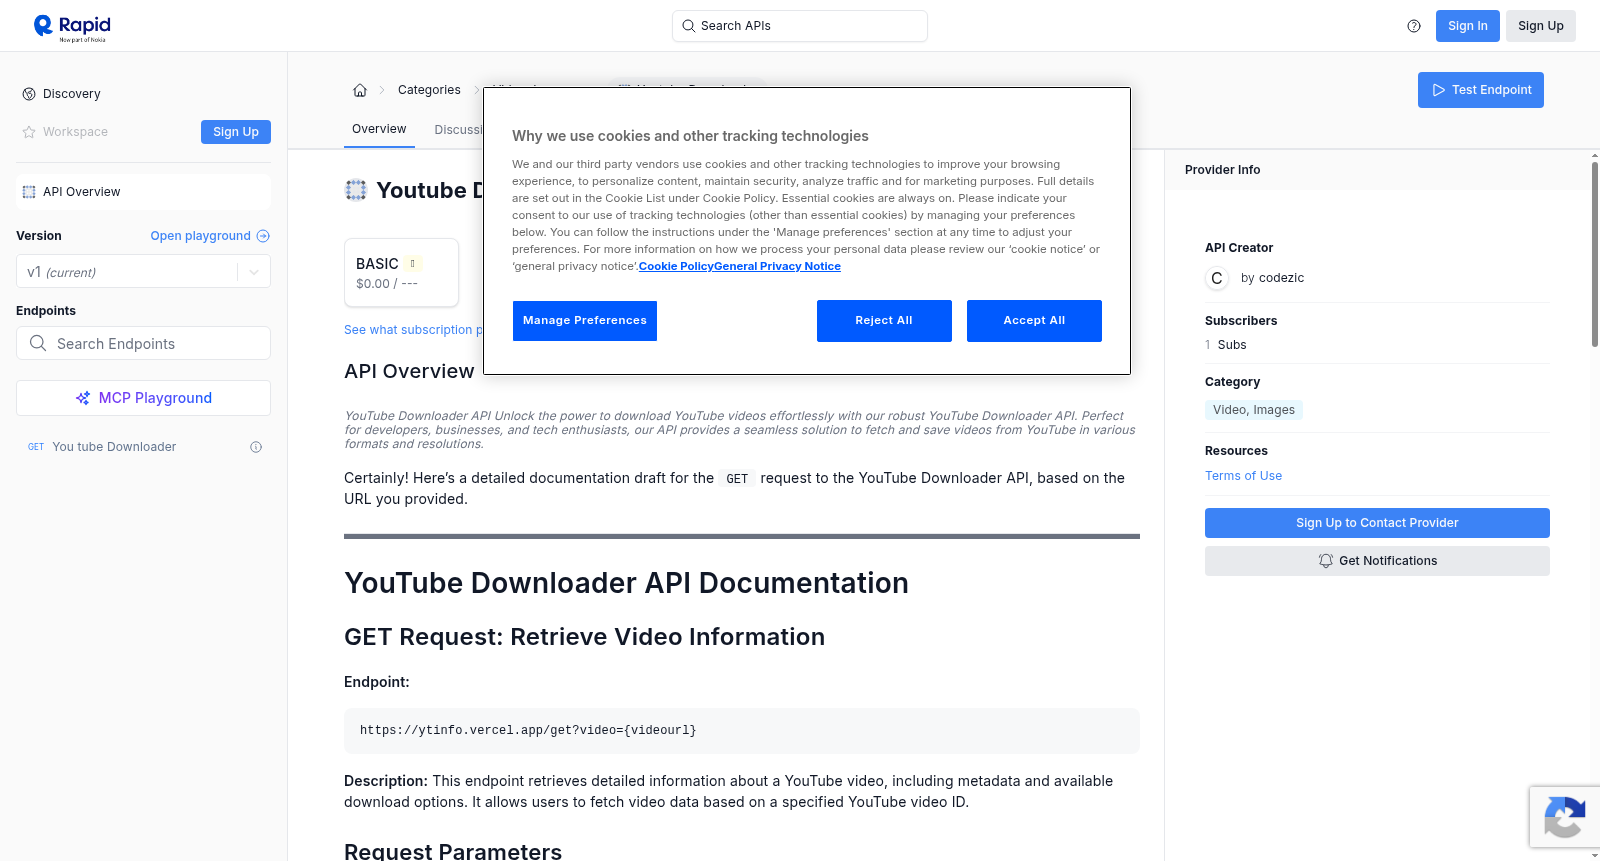Image resolution: width=1600 pixels, height=861 pixels.
Task: Open the v1 (current) version dropdown
Action: (x=143, y=272)
